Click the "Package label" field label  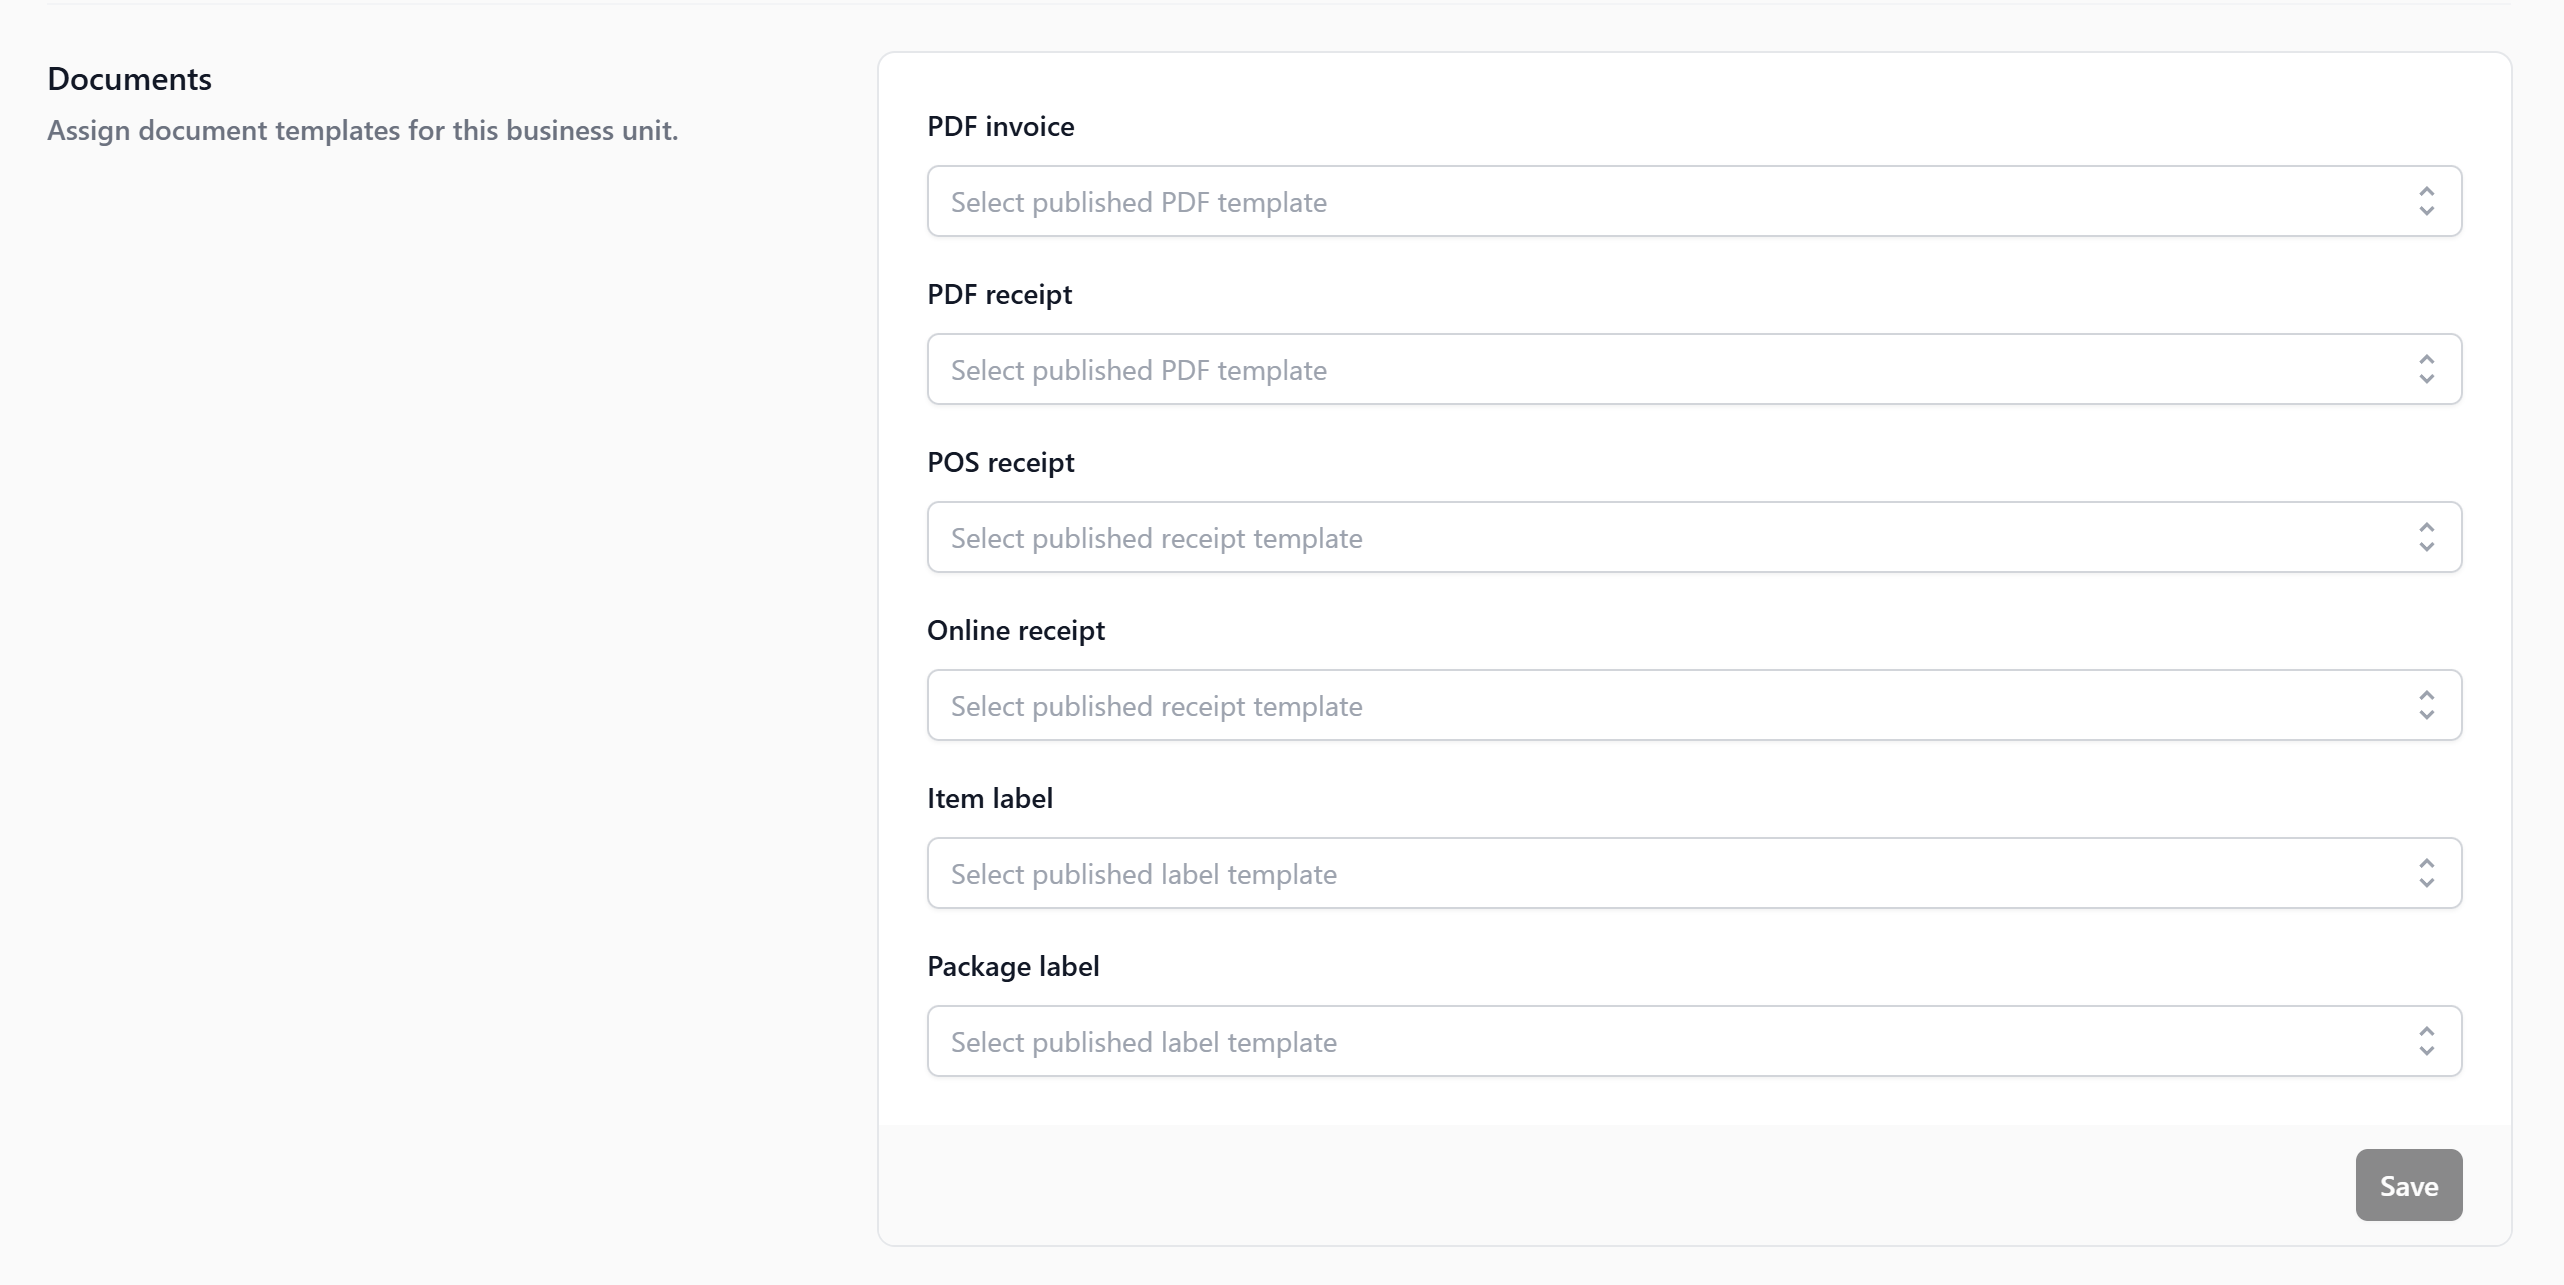tap(1012, 966)
